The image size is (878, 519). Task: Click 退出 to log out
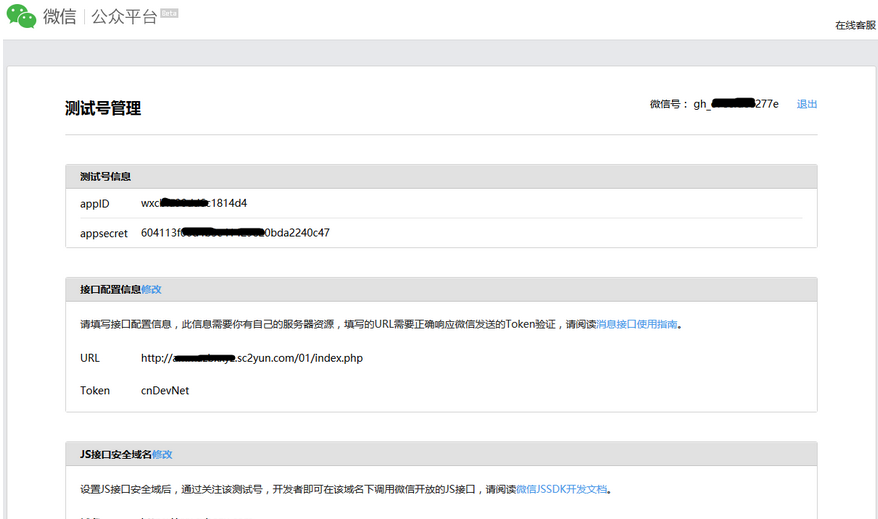pyautogui.click(x=807, y=104)
